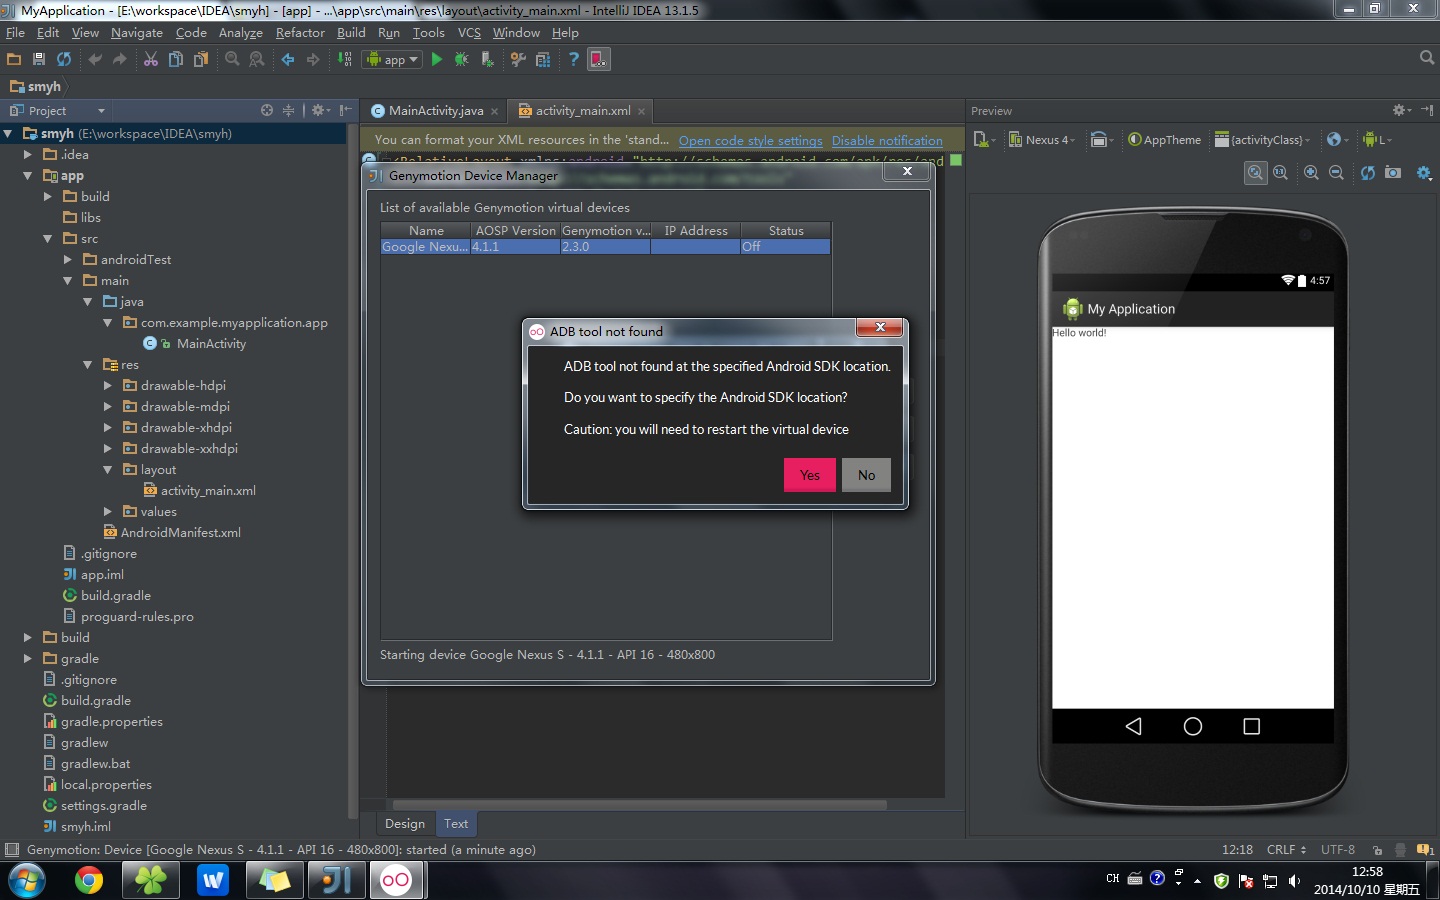Start debugging with the Debug bug icon
The width and height of the screenshot is (1440, 900).
461,59
